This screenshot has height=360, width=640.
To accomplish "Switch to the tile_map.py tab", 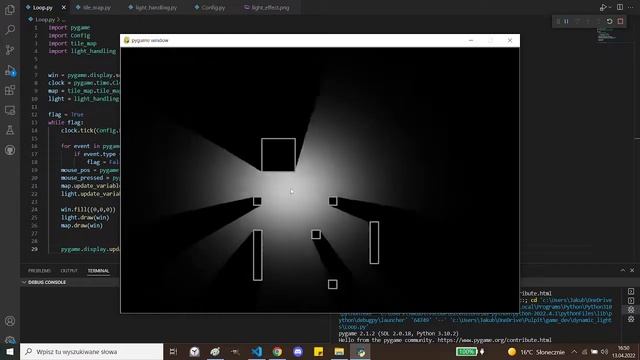I will (x=96, y=7).
